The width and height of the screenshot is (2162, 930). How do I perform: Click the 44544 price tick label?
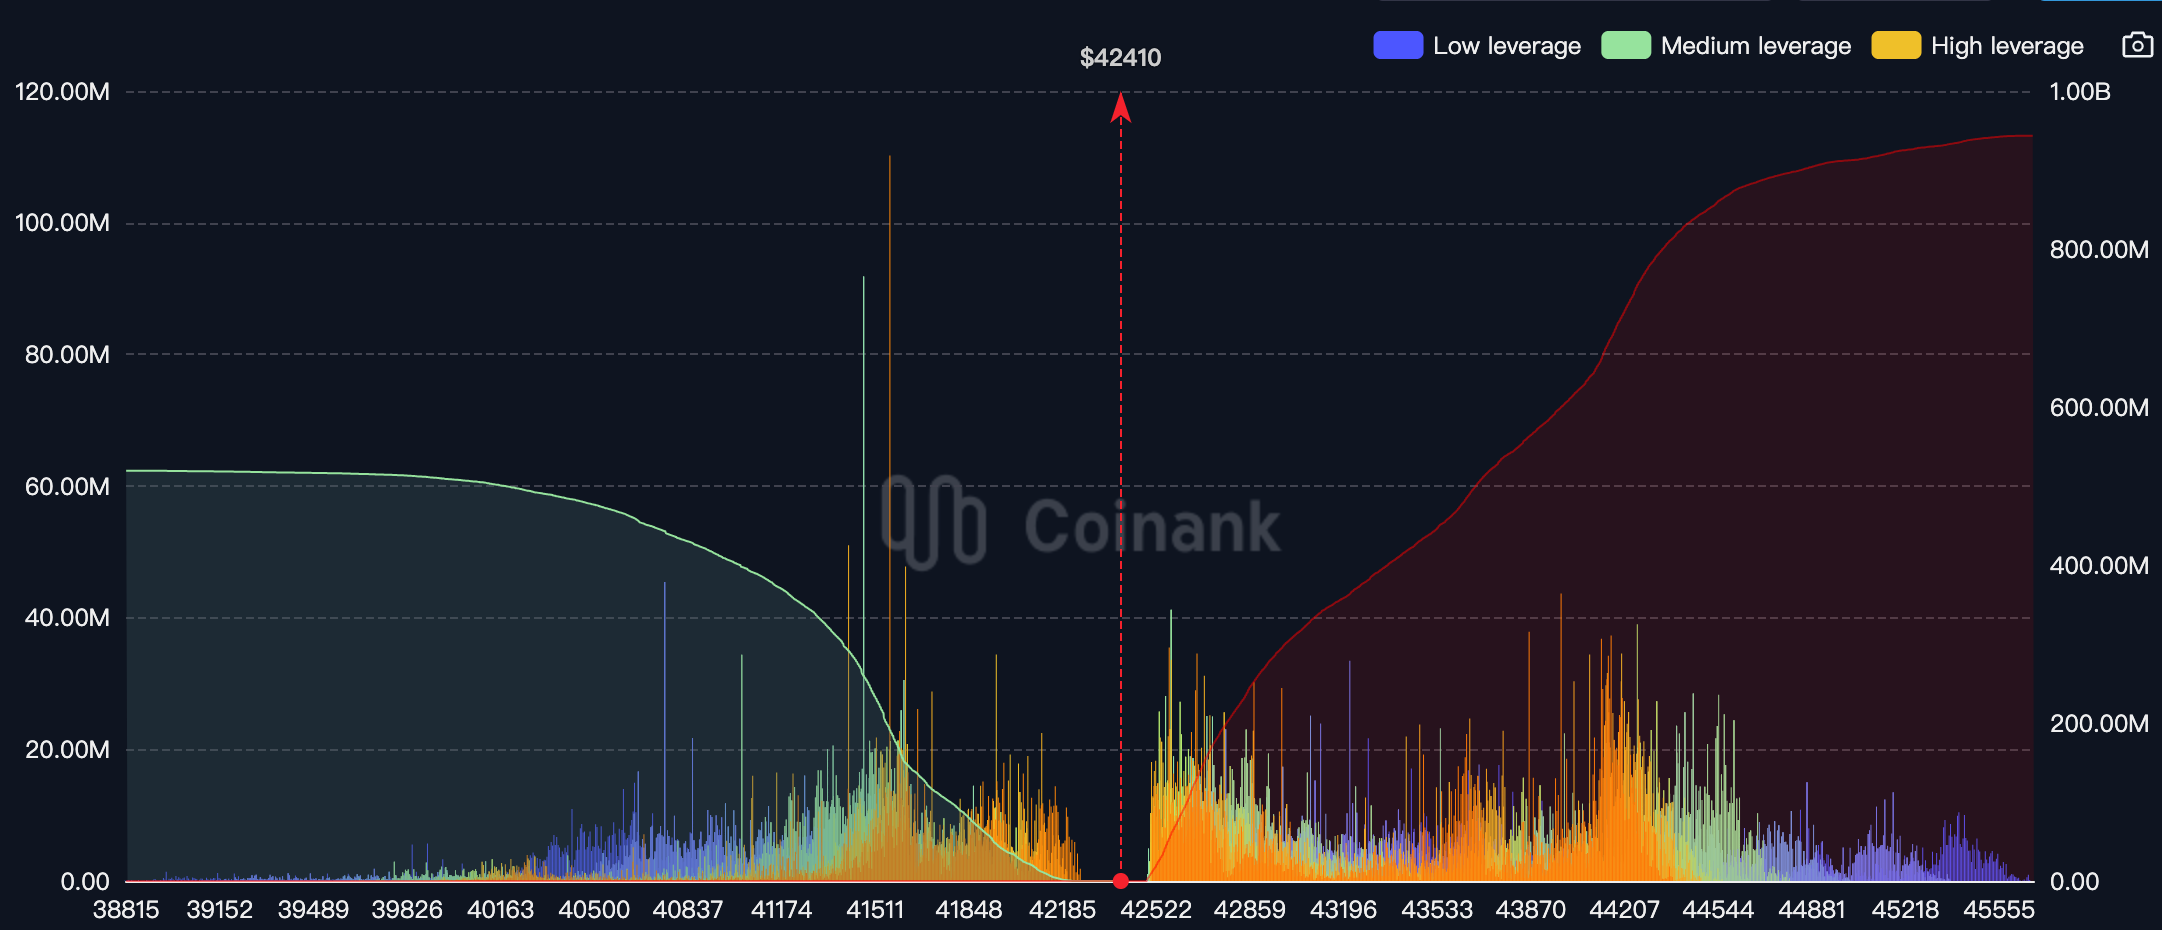[x=1718, y=910]
